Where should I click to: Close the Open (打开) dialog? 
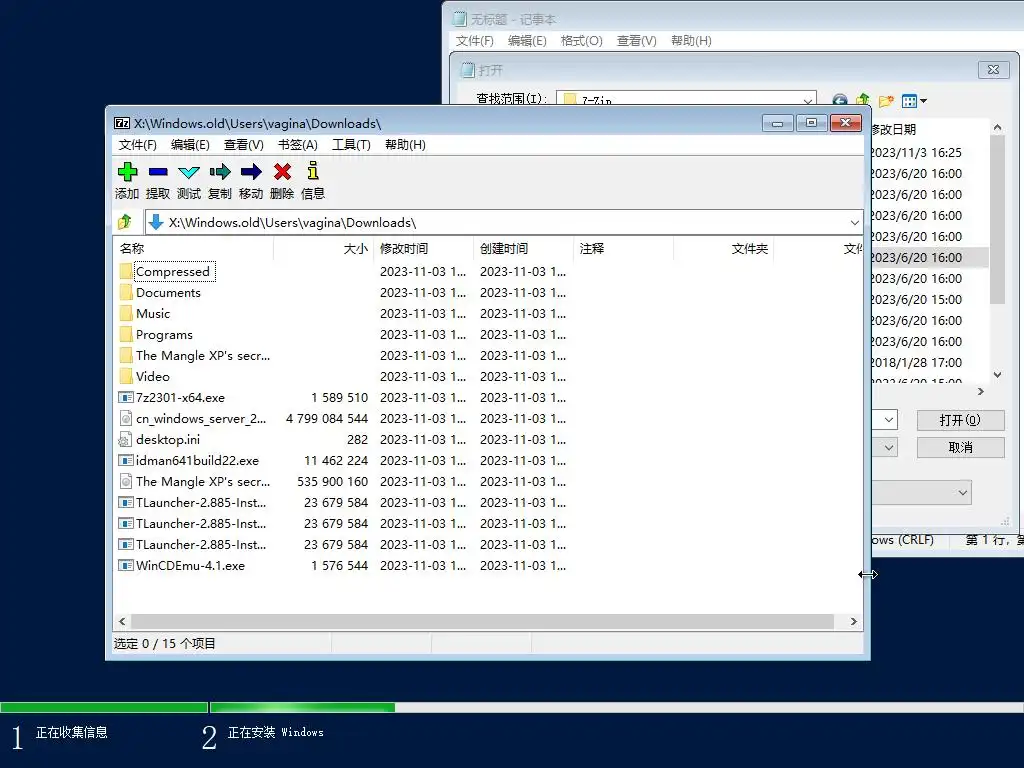[993, 69]
